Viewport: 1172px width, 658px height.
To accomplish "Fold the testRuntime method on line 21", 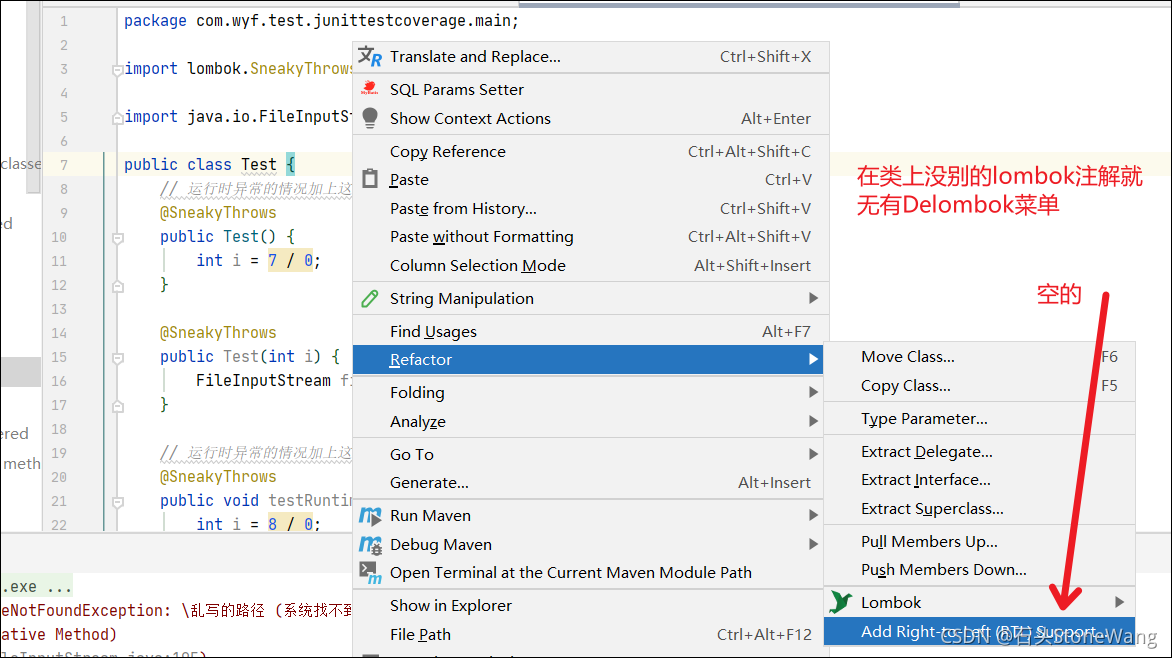I will click(117, 502).
